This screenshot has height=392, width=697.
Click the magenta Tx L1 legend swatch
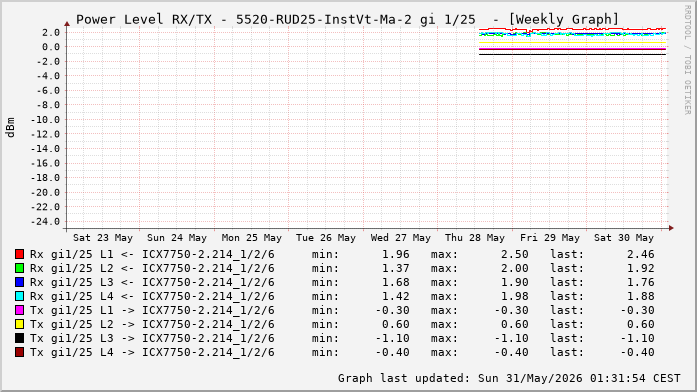[19, 310]
